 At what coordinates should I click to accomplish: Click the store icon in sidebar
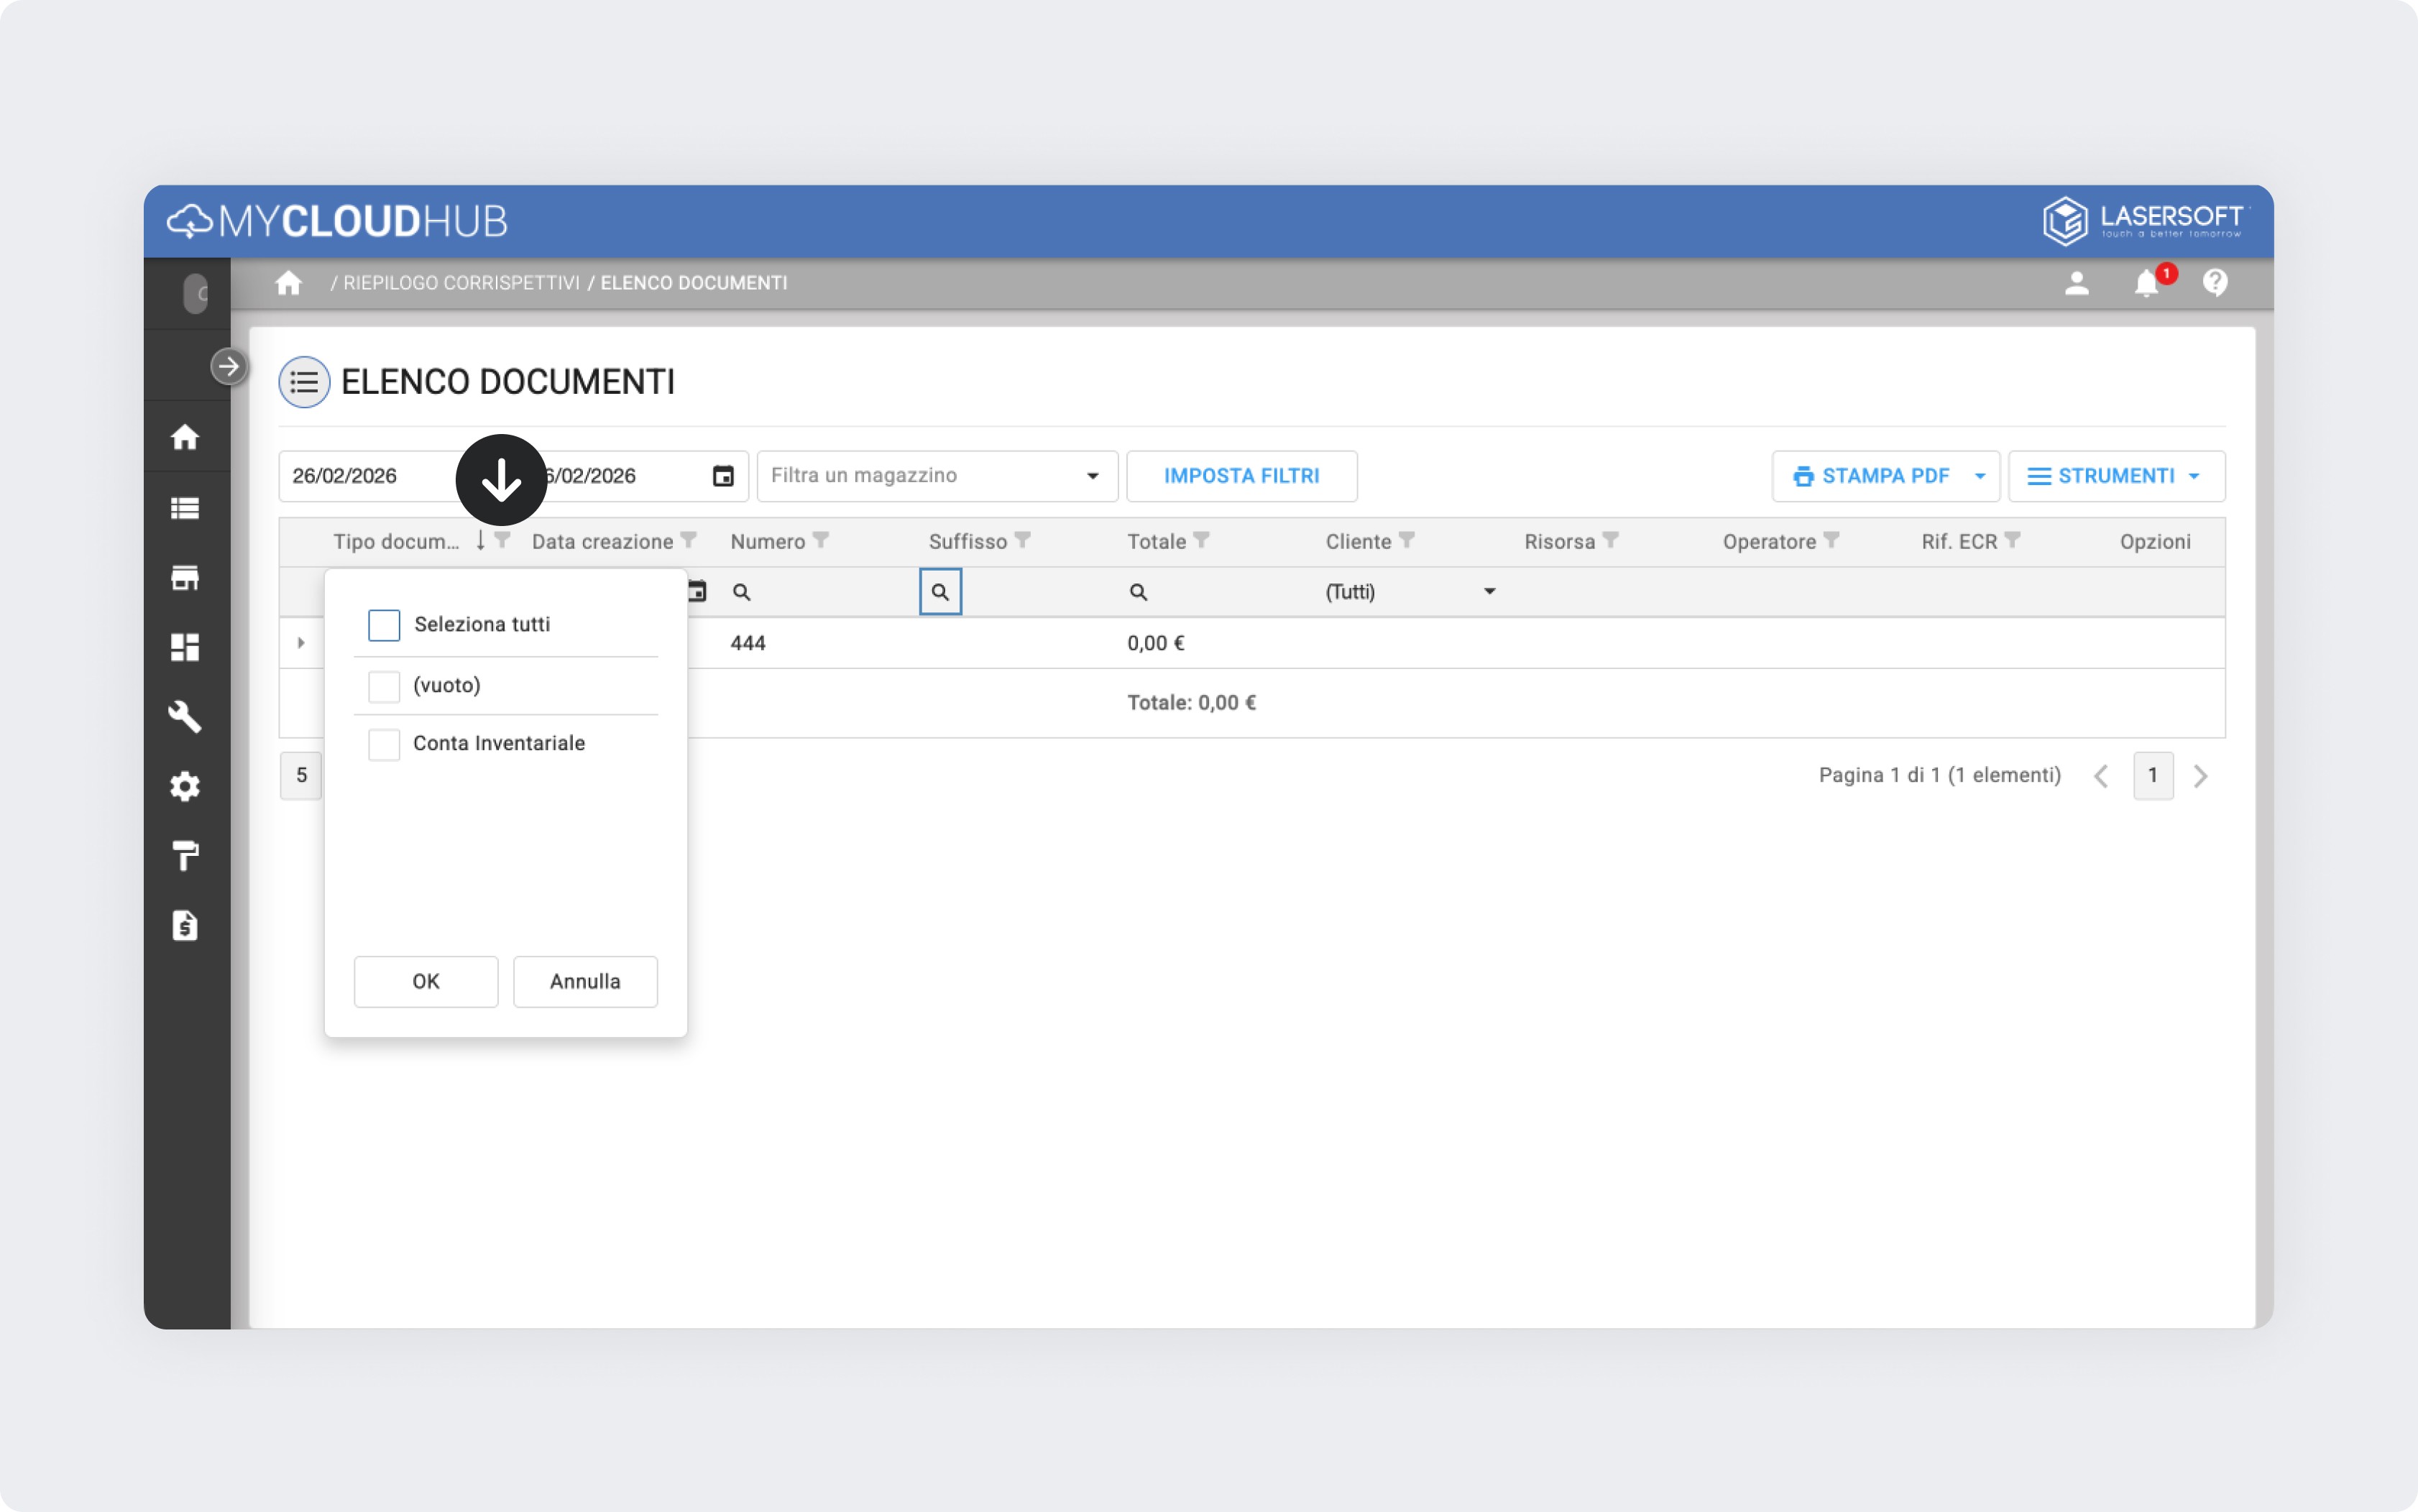(x=185, y=578)
